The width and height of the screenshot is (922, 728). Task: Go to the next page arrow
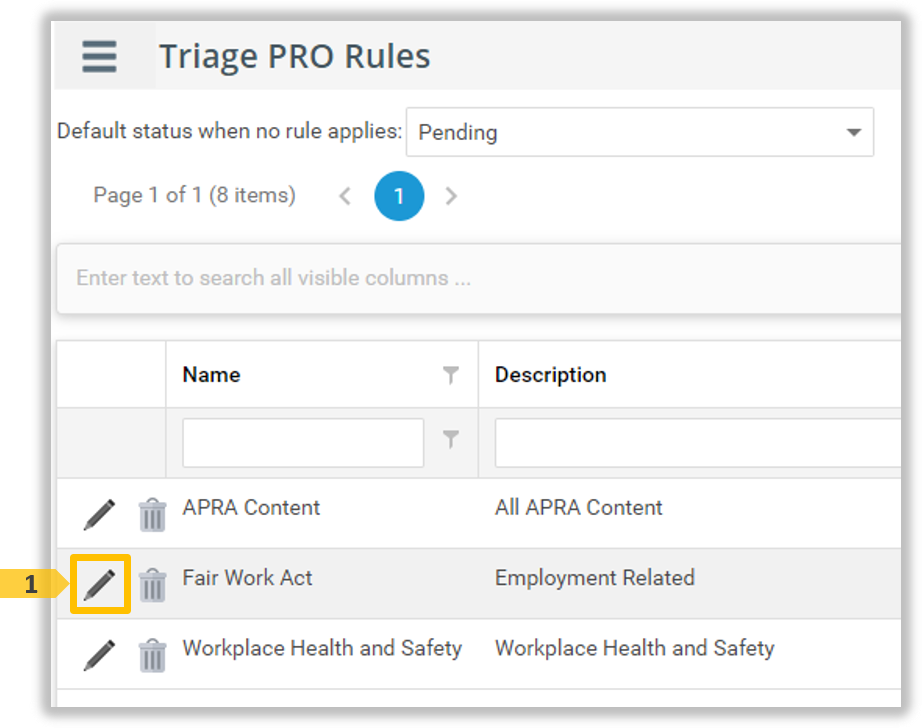(x=451, y=196)
